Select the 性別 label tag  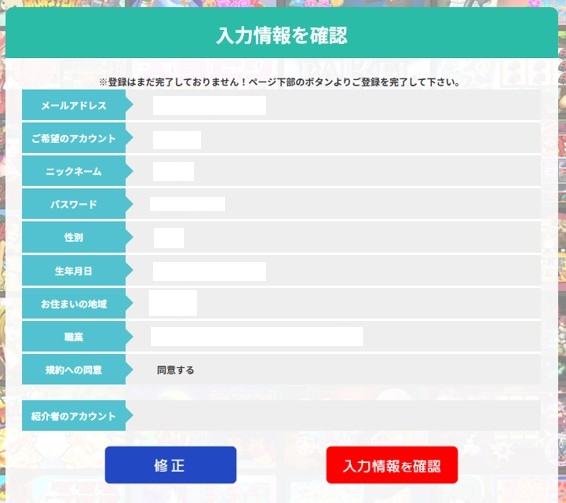tap(77, 237)
